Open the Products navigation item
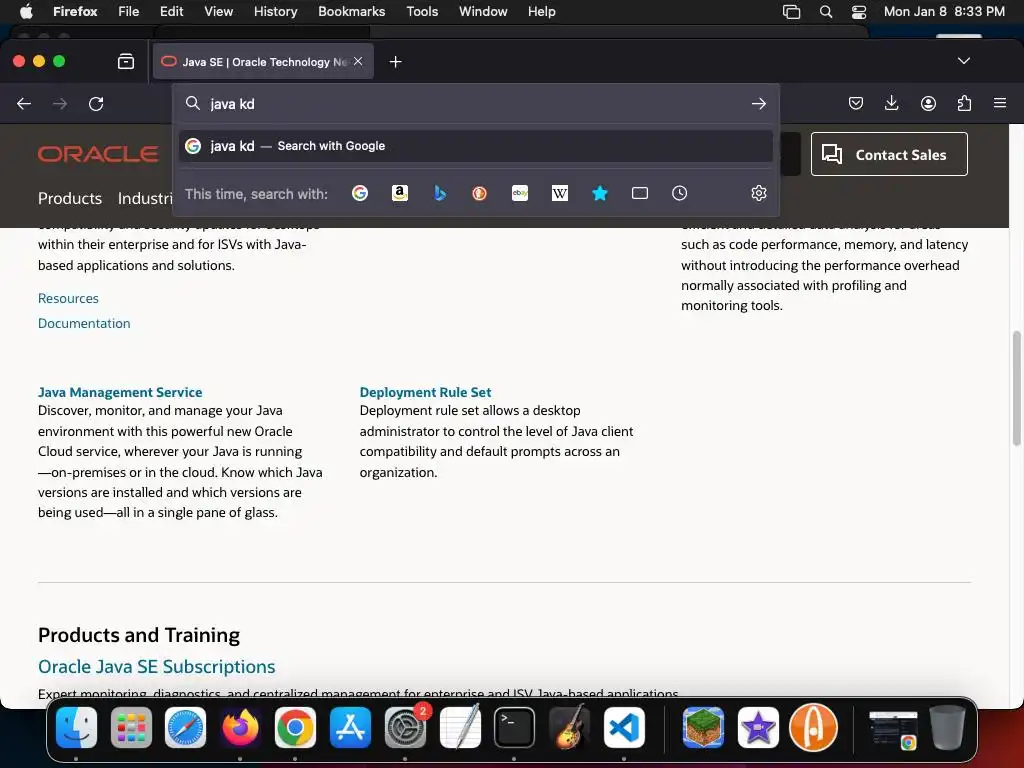Image resolution: width=1024 pixels, height=768 pixels. coord(70,199)
